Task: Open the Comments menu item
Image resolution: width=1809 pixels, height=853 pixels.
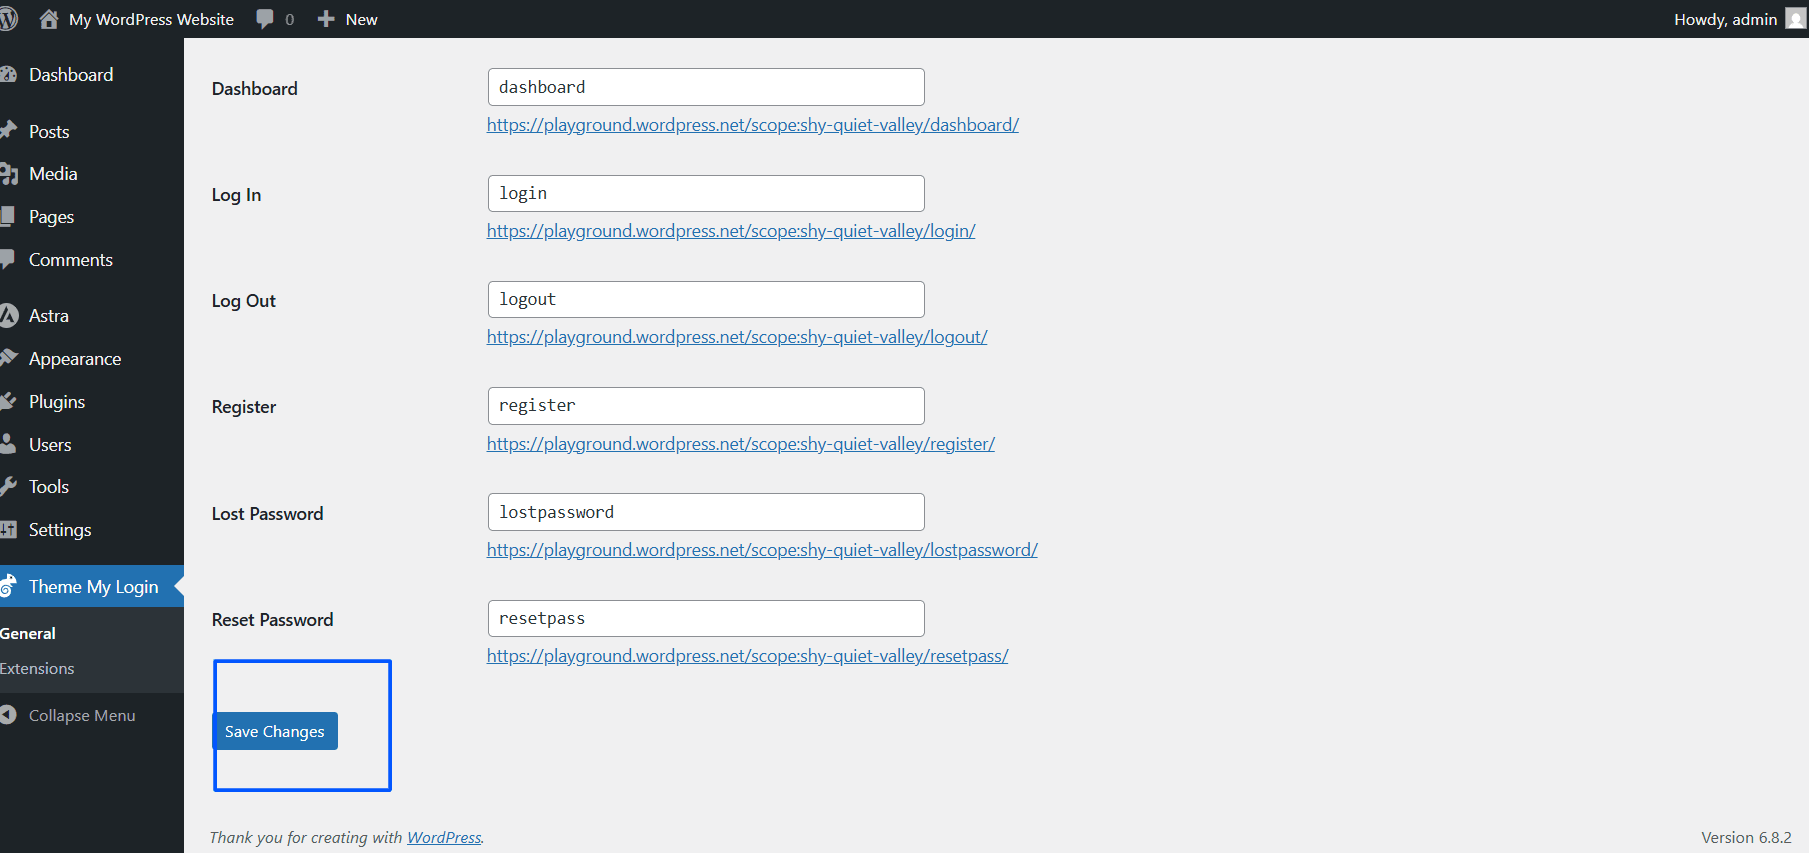Action: [x=71, y=260]
